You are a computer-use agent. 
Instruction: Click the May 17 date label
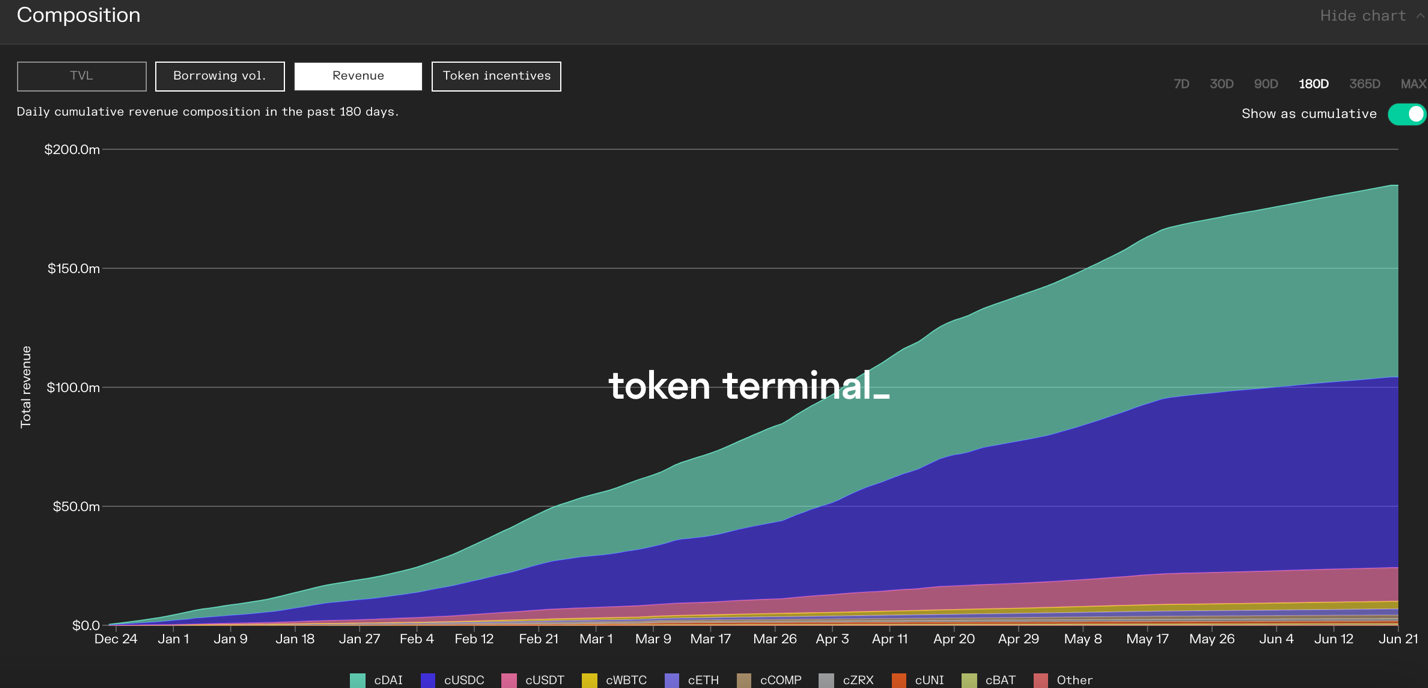click(1147, 639)
